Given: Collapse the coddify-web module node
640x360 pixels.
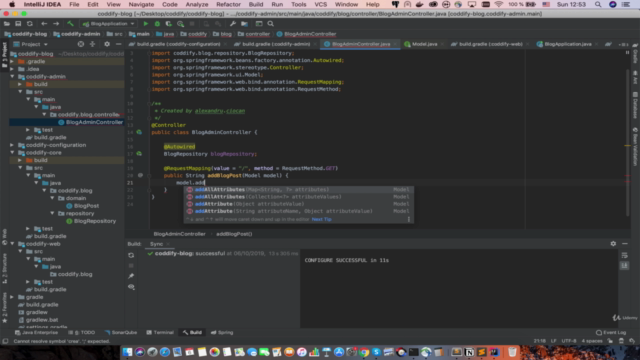Looking at the screenshot, I should click(12, 244).
